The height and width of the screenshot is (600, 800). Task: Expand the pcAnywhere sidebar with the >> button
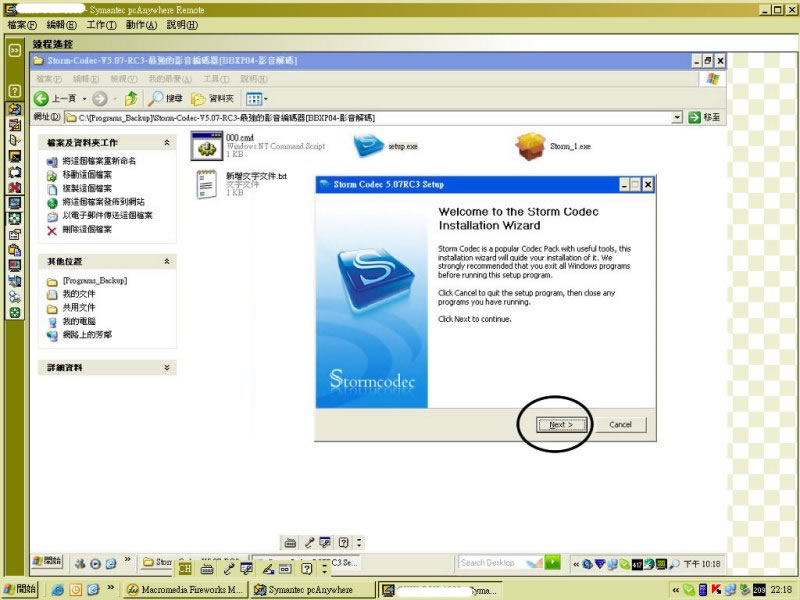(14, 50)
